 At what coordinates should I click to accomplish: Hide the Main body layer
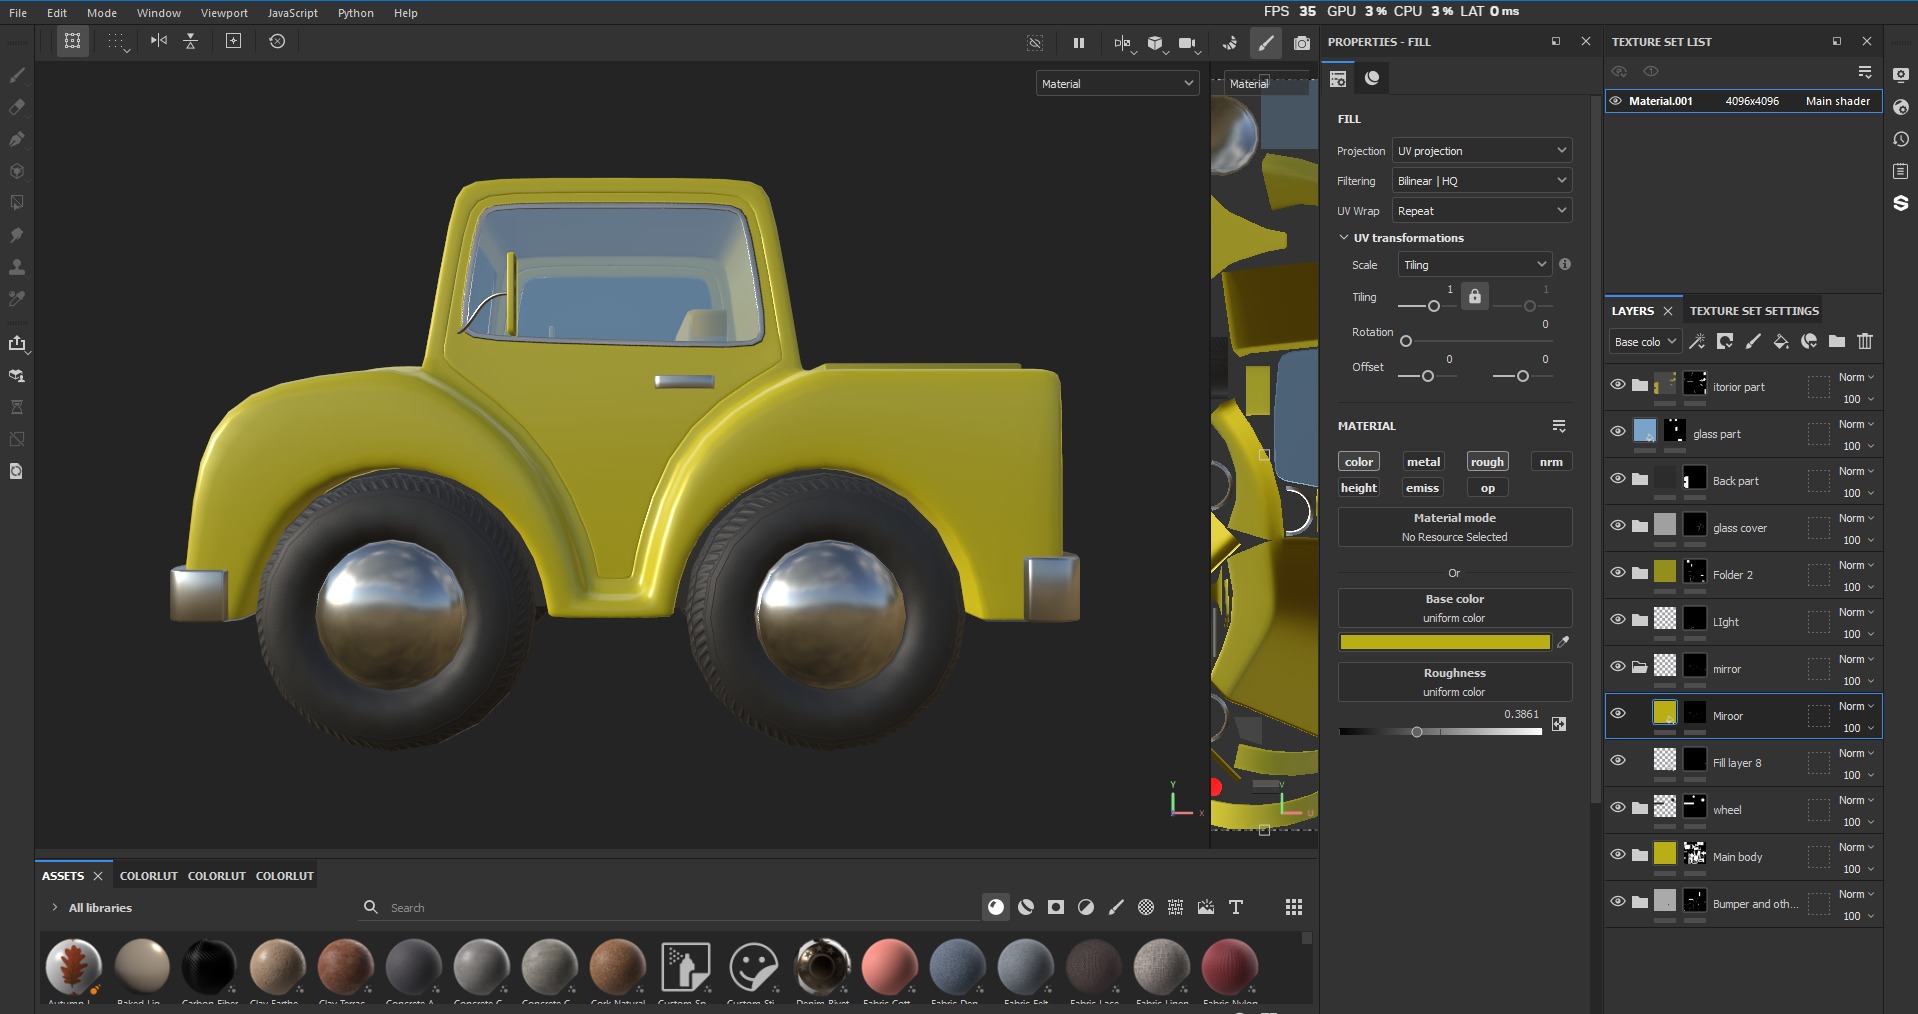(x=1617, y=855)
